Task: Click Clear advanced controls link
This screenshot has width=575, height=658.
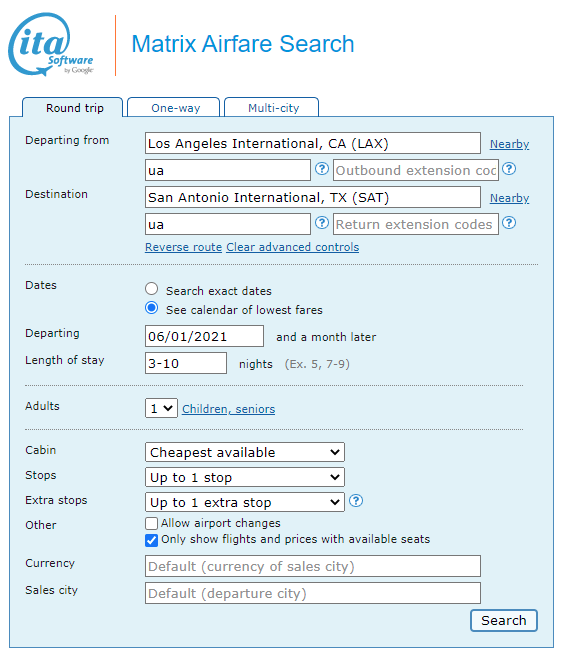Action: (293, 247)
